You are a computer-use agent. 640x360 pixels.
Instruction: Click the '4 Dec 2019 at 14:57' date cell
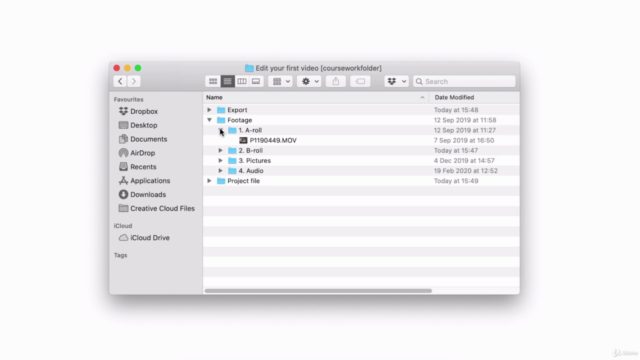(464, 160)
